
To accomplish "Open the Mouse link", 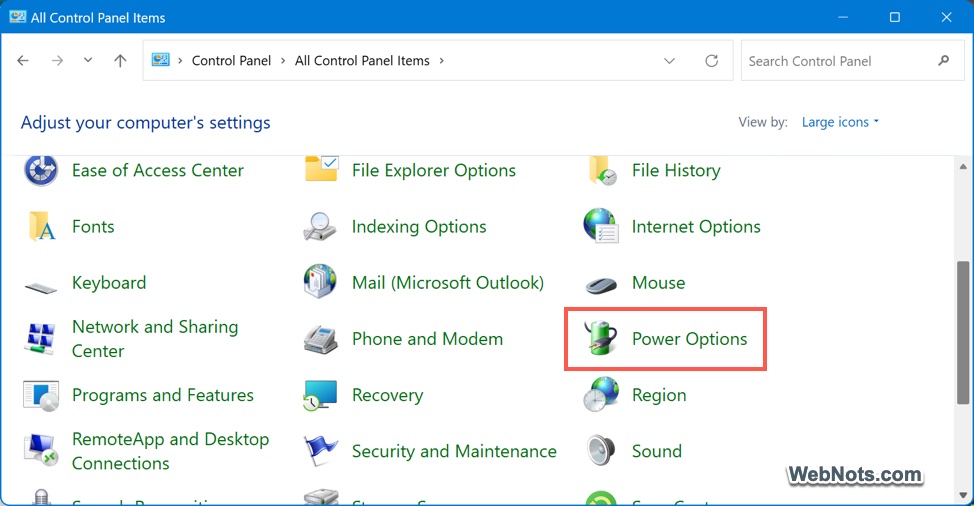I will tap(658, 282).
